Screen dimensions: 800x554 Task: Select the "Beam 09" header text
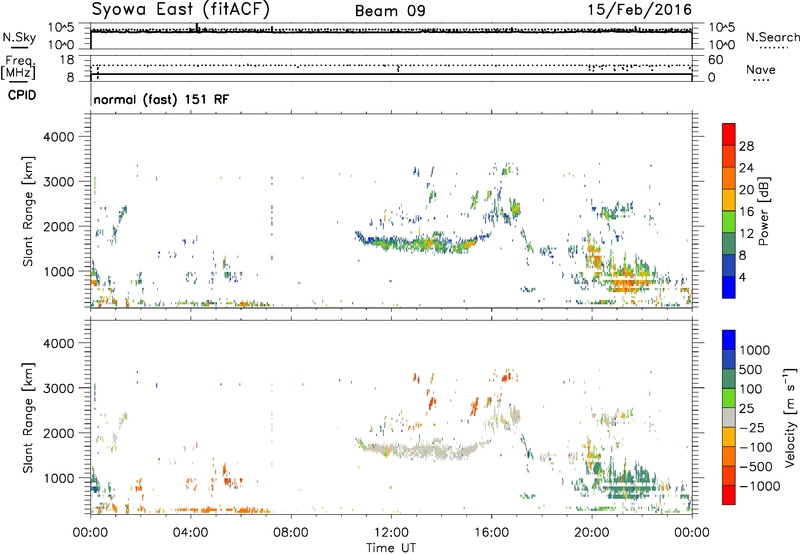point(390,11)
